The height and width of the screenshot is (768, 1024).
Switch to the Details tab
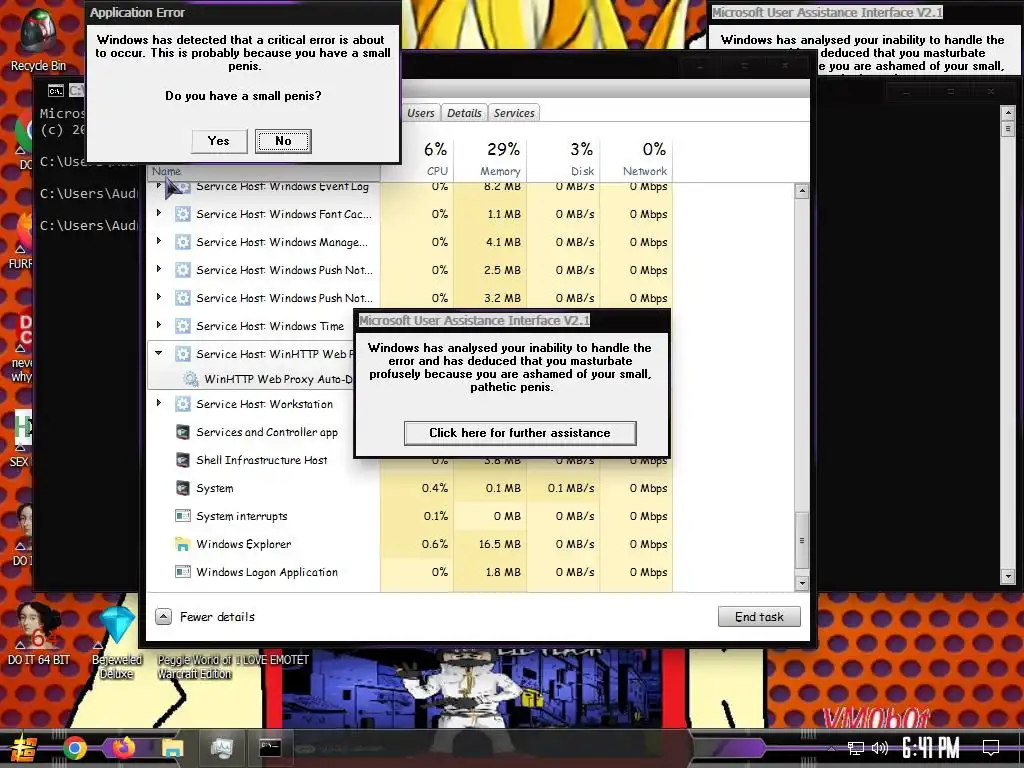[464, 113]
